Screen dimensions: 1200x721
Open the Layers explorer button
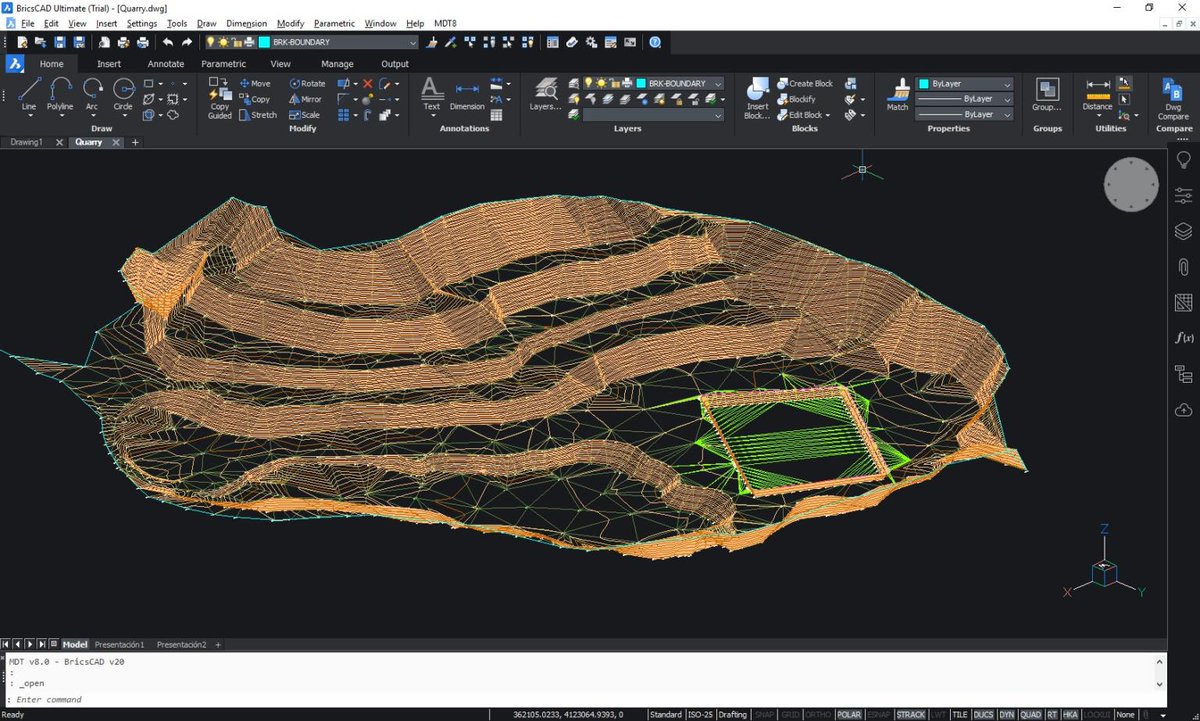tap(545, 93)
